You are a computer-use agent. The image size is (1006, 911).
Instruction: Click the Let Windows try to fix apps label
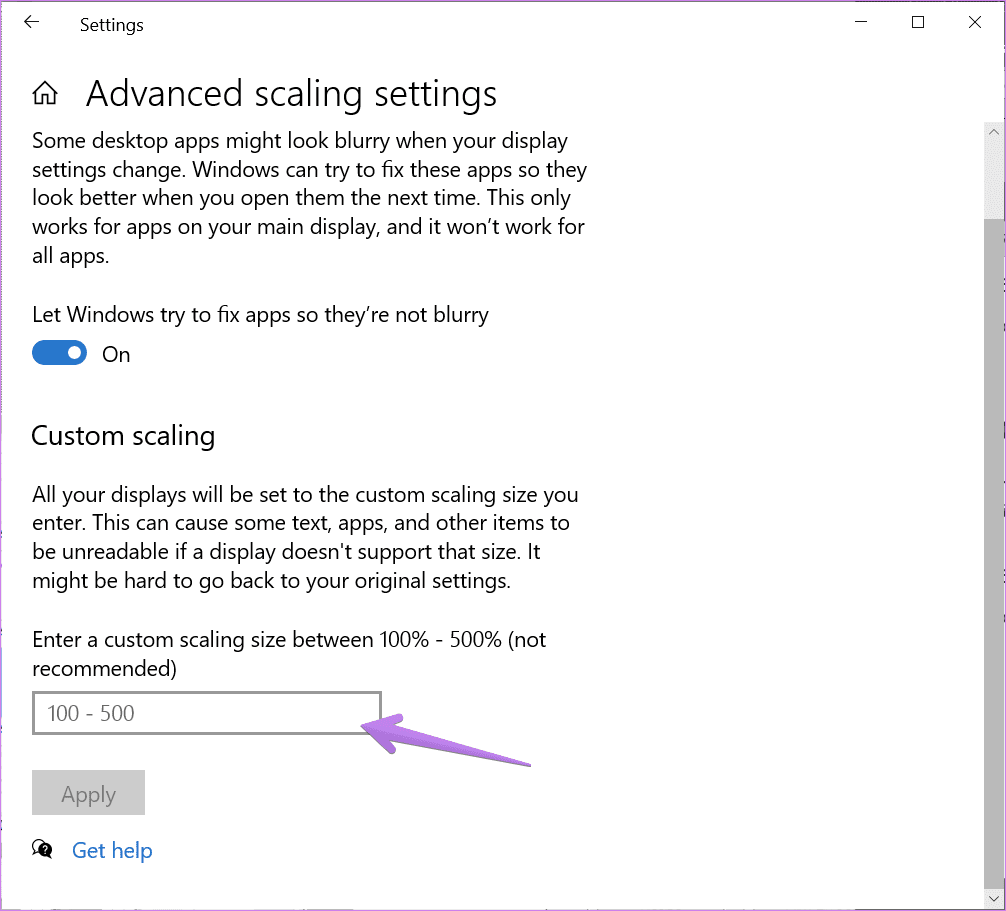pos(260,315)
